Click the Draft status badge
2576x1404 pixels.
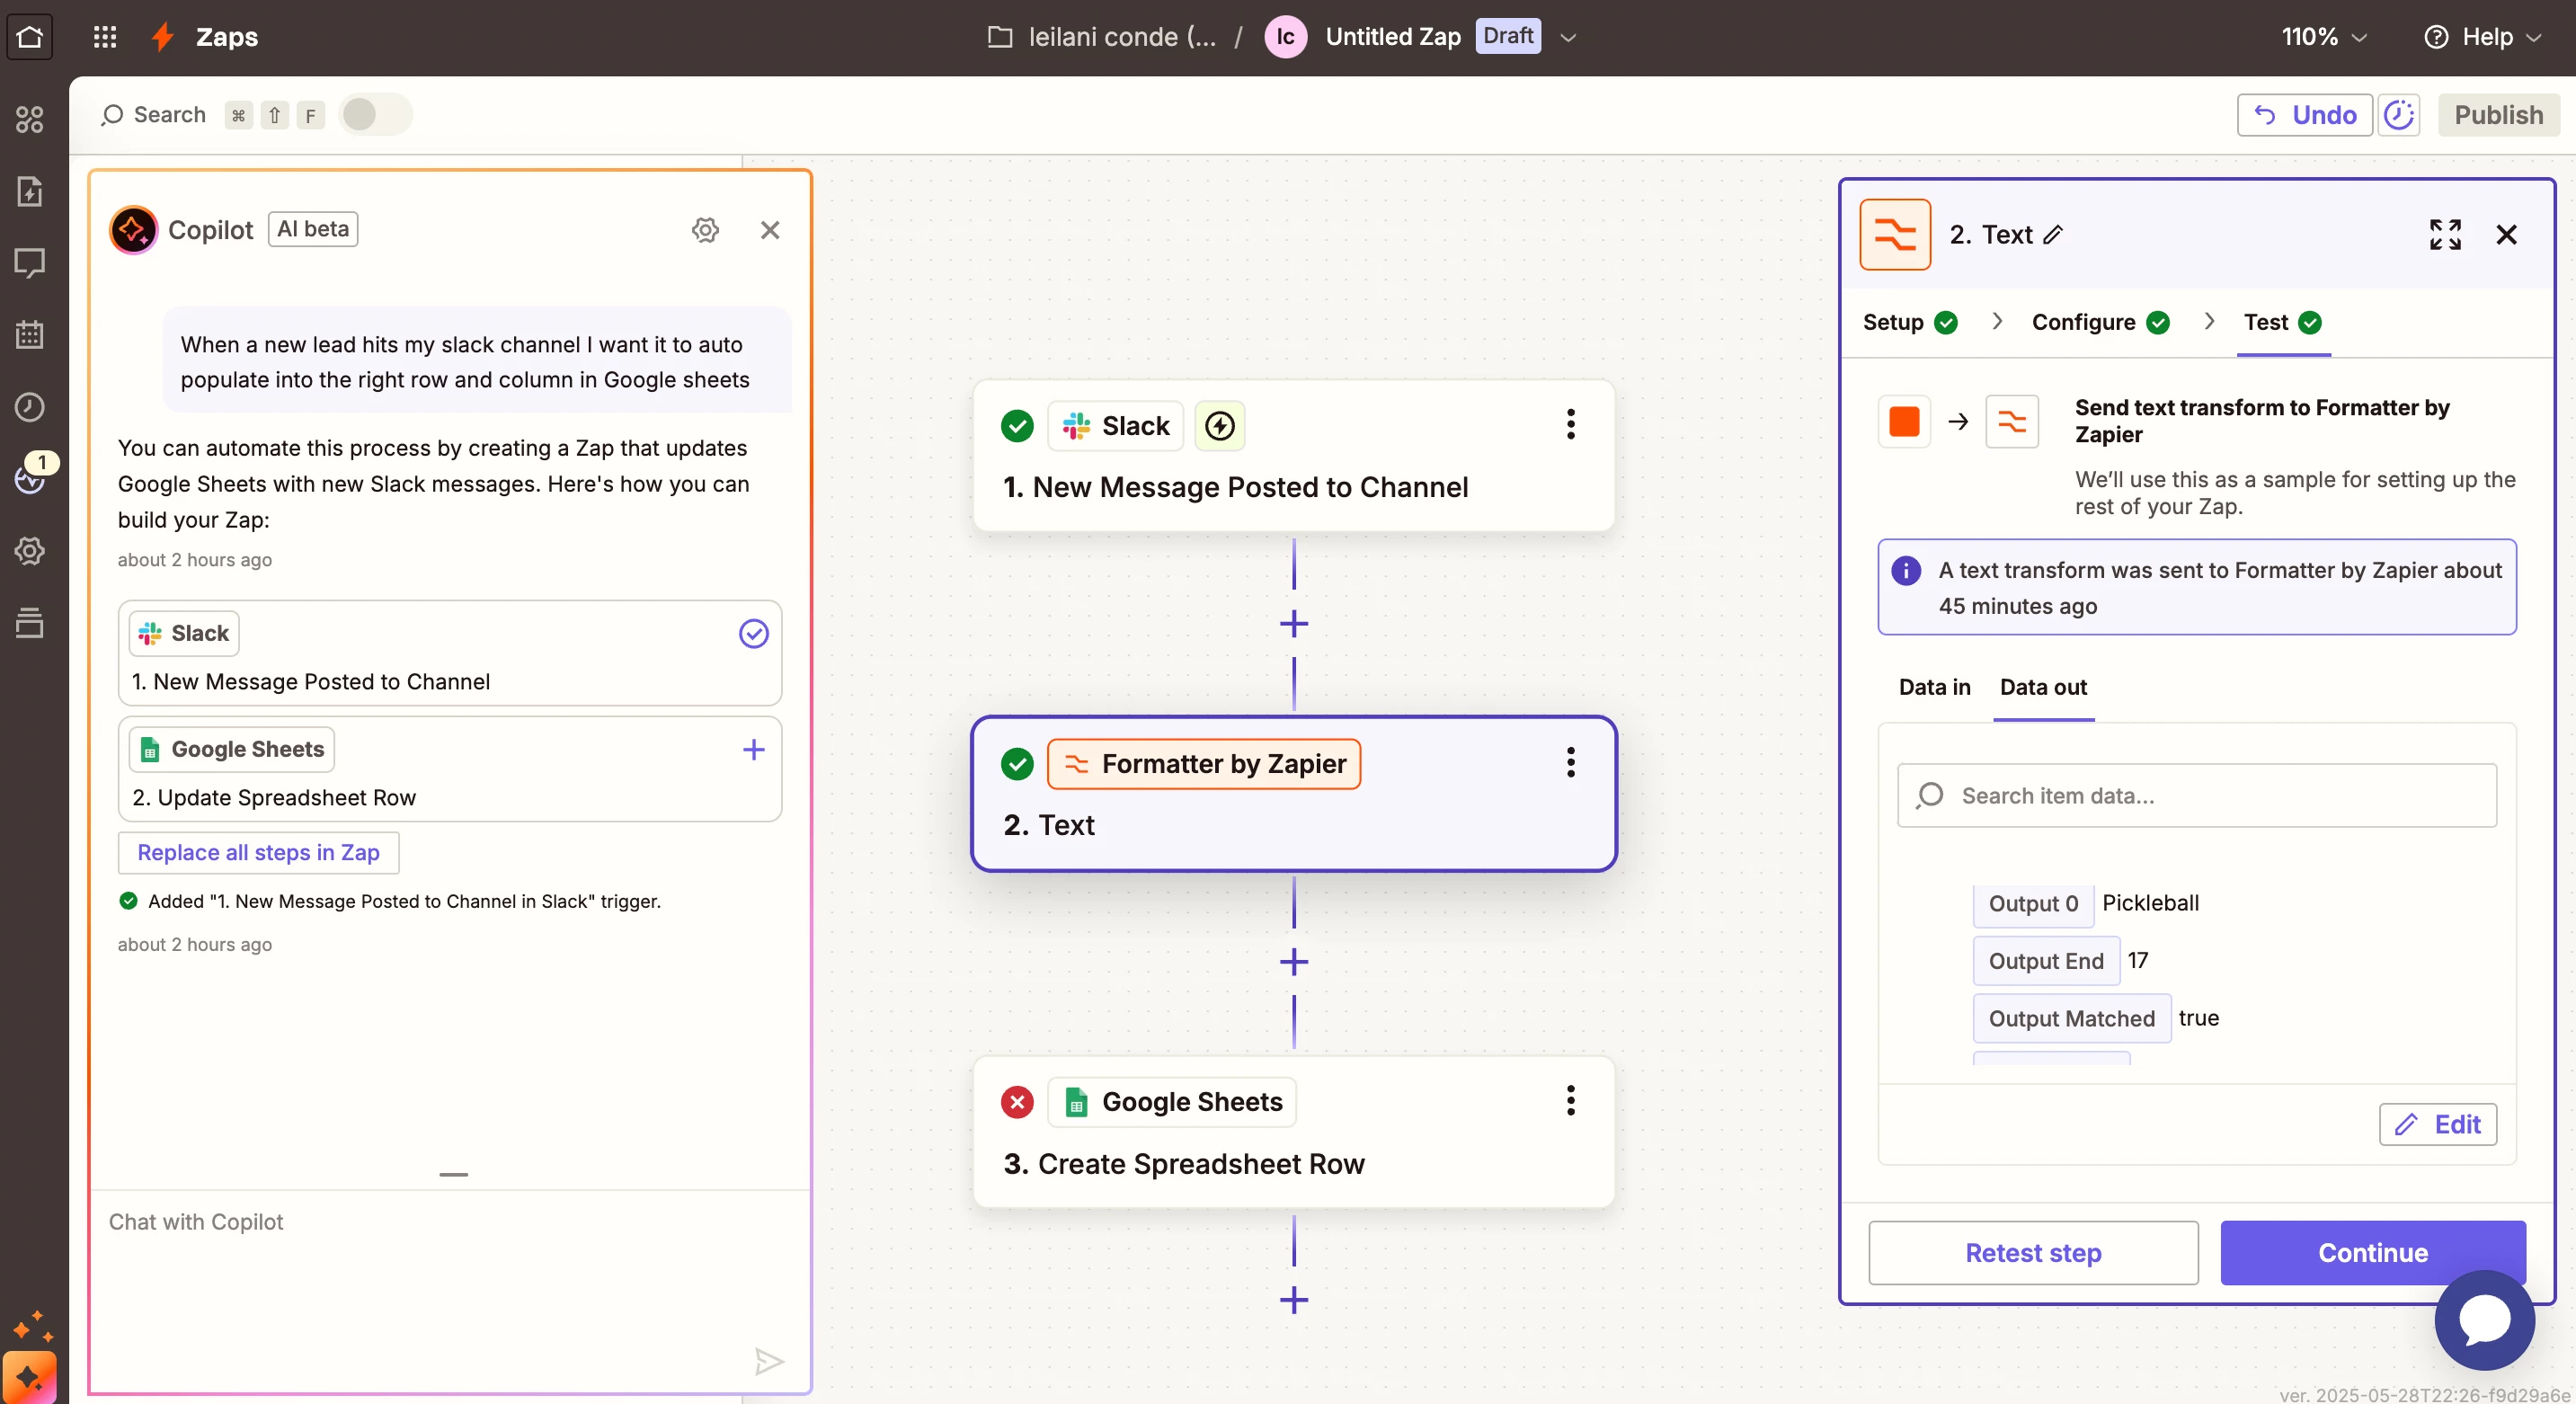(1507, 36)
